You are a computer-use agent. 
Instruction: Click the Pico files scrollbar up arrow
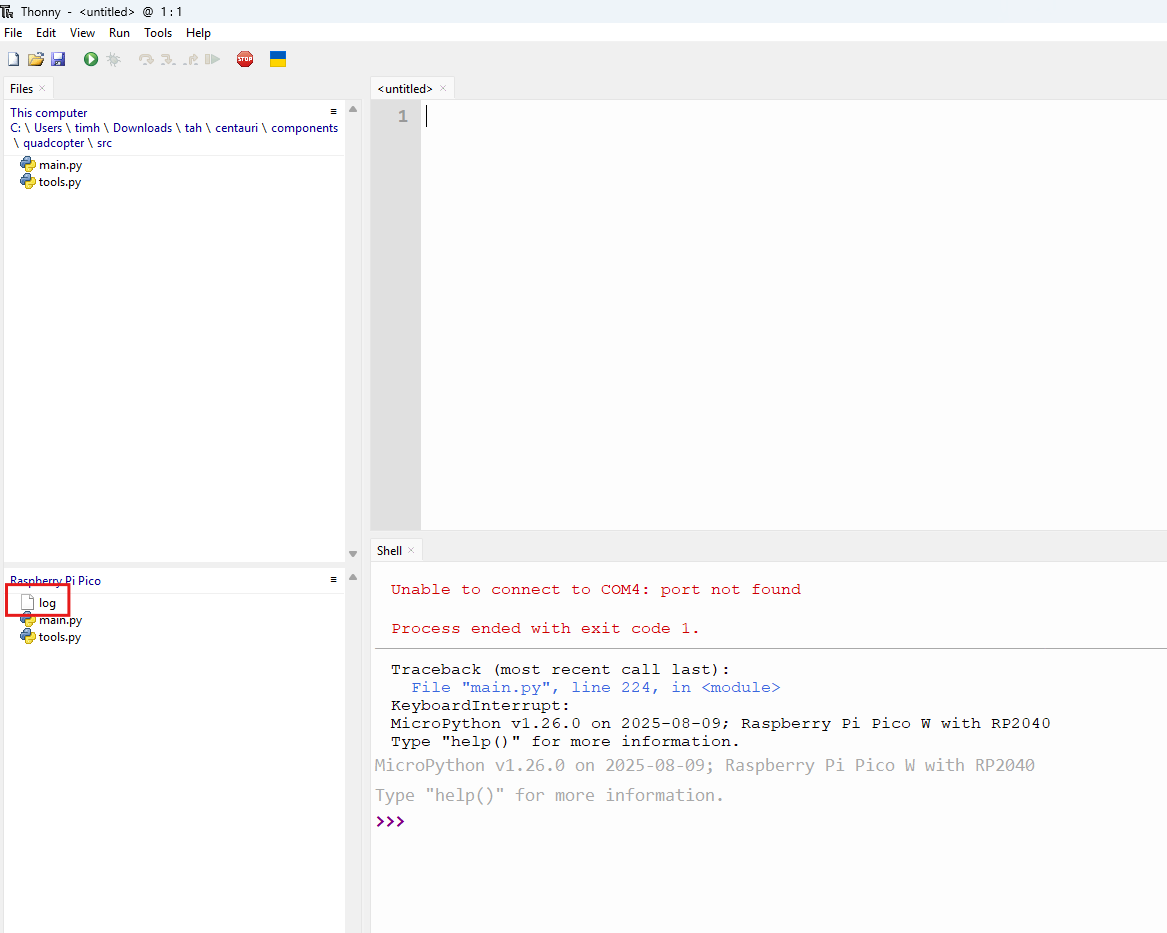pyautogui.click(x=354, y=577)
